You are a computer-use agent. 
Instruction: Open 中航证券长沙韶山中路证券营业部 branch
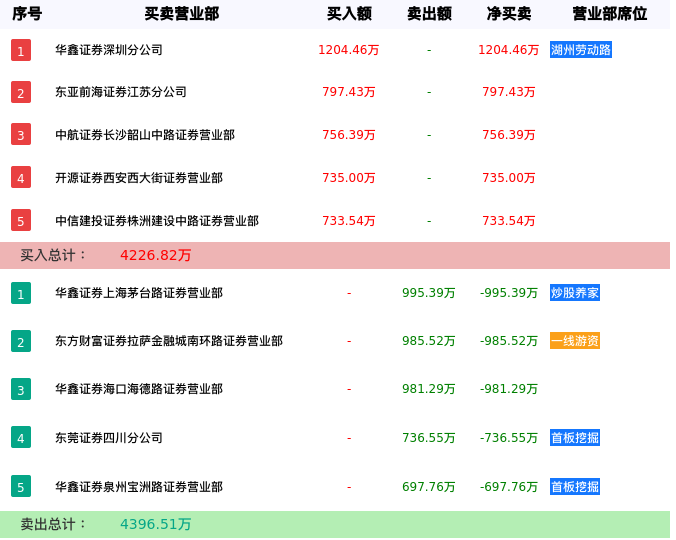[145, 135]
